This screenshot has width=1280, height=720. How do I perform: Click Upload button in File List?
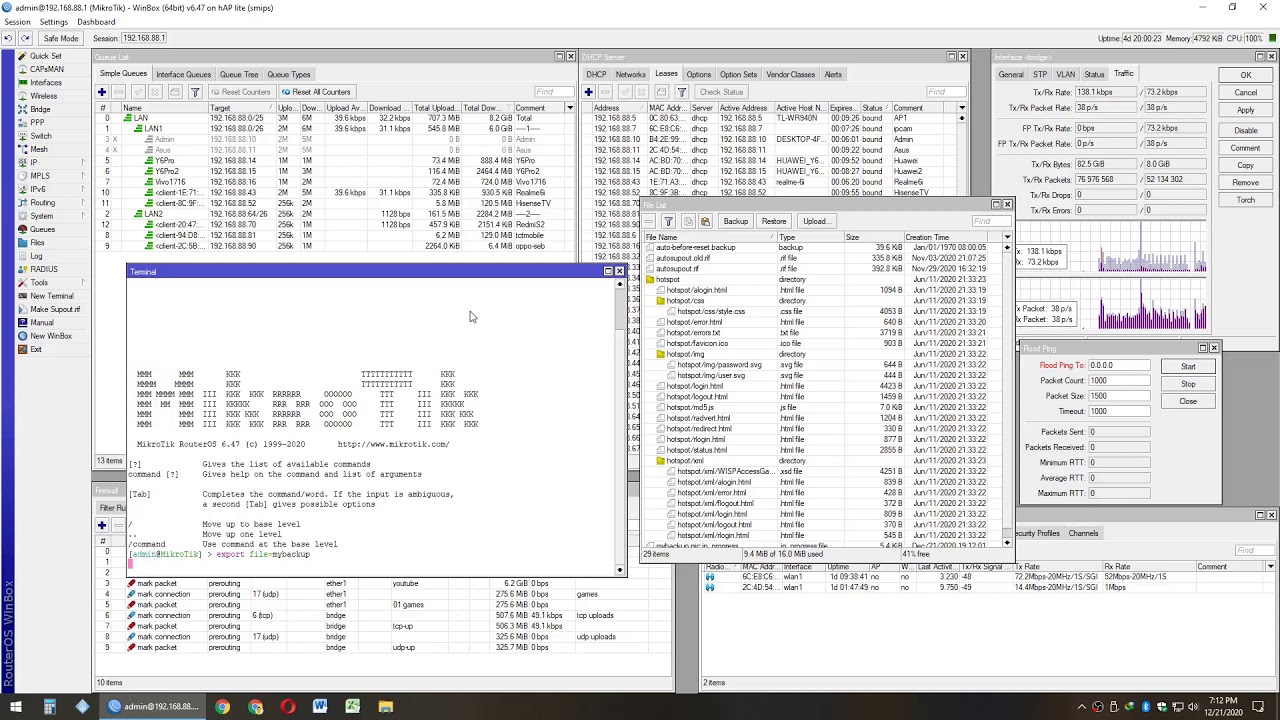point(815,221)
